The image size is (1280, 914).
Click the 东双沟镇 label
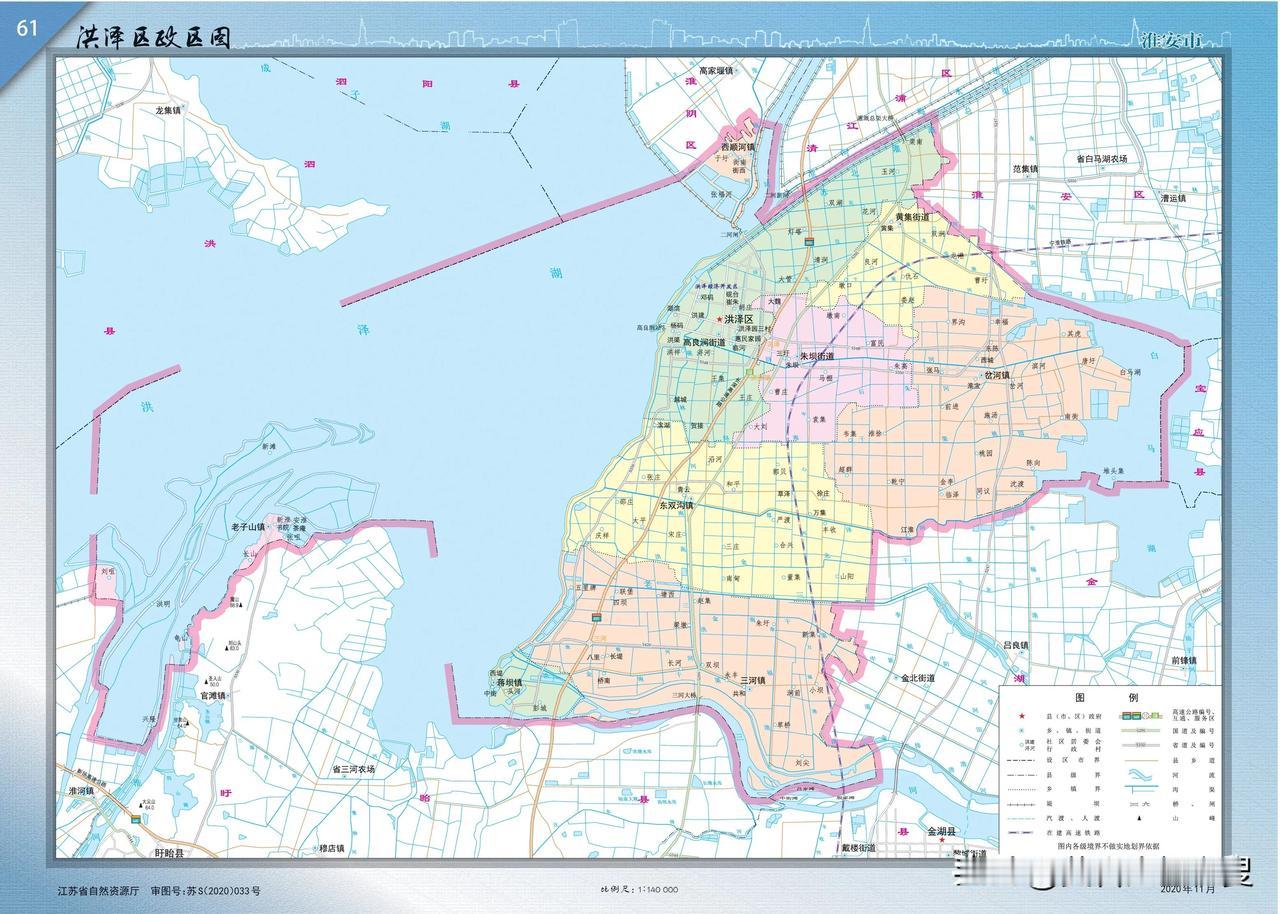676,506
